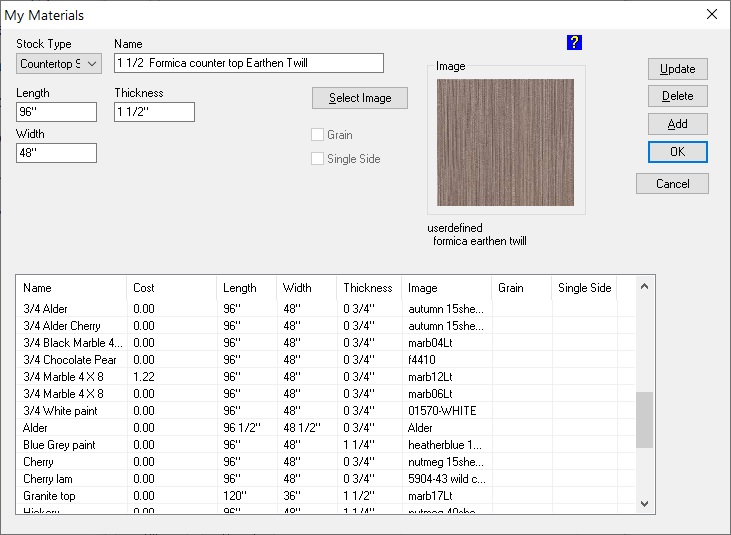Select the '3/4 Chocolate Pear' row
The height and width of the screenshot is (535, 731).
[x=325, y=360]
